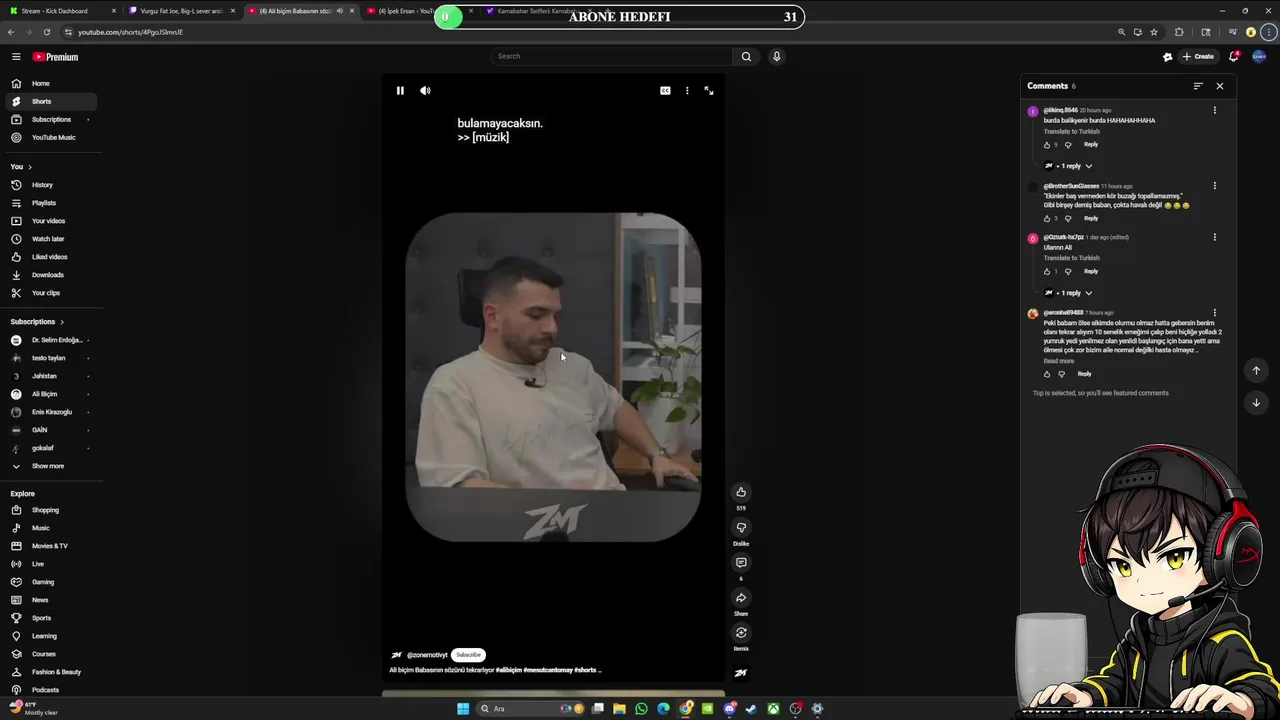Open comments via the comment bubble icon
The height and width of the screenshot is (720, 1280).
pos(741,563)
